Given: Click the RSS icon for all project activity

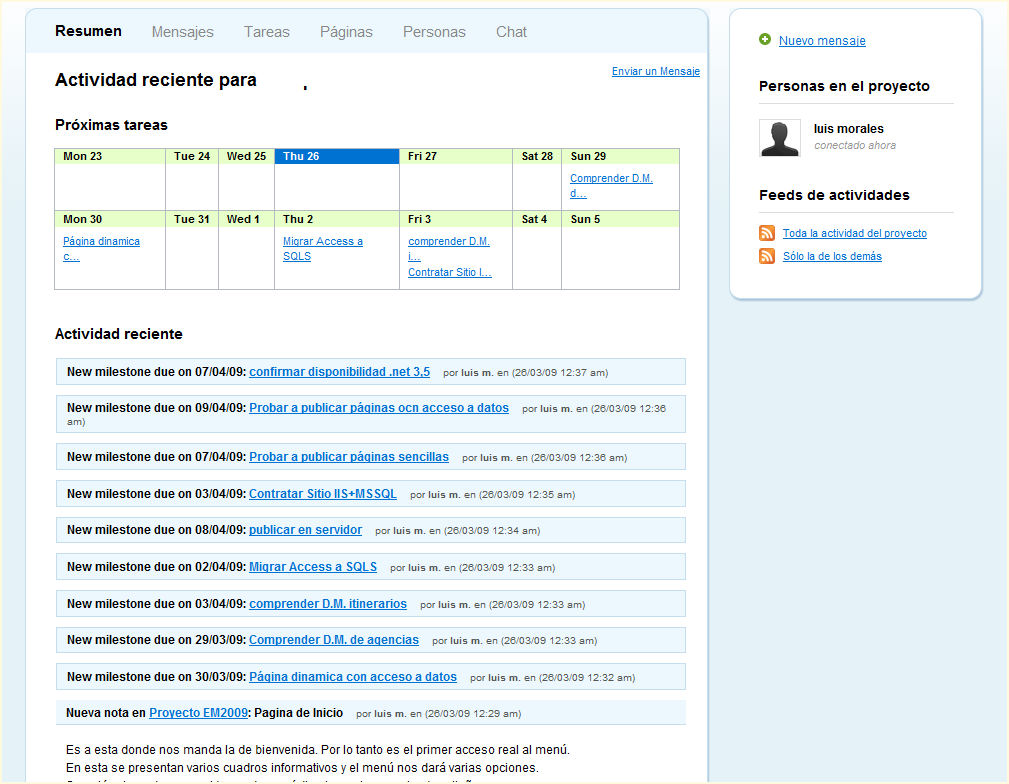Looking at the screenshot, I should [767, 233].
